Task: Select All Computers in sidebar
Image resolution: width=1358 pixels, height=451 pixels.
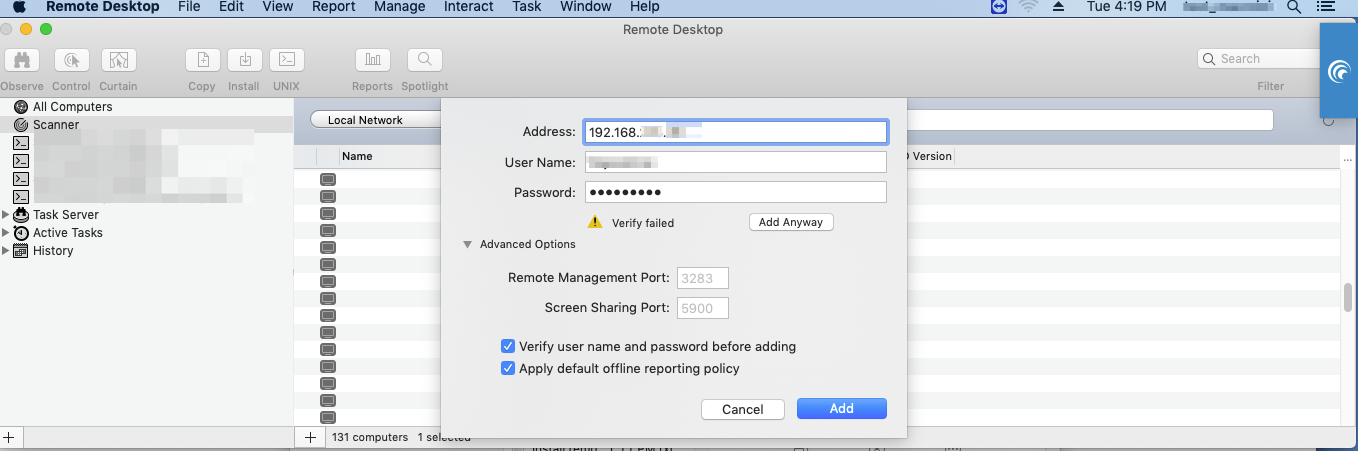Action: click(x=72, y=106)
